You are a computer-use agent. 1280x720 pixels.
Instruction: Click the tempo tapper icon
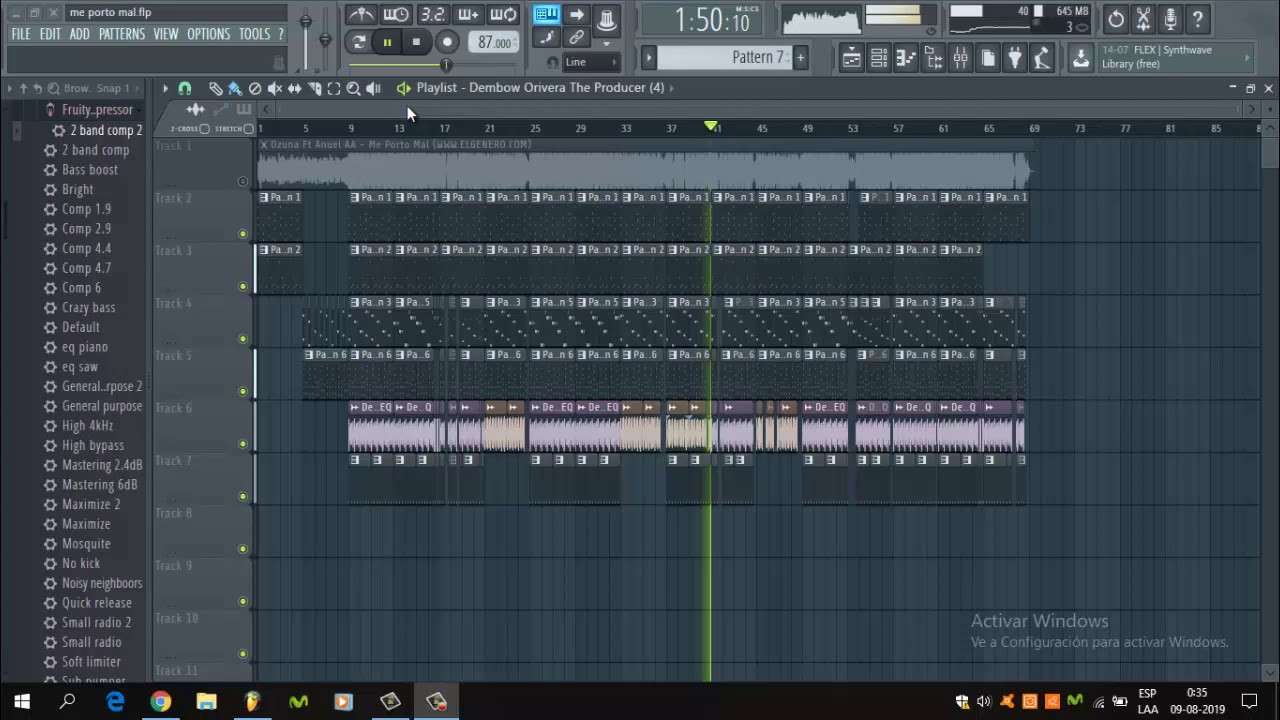[1042, 58]
